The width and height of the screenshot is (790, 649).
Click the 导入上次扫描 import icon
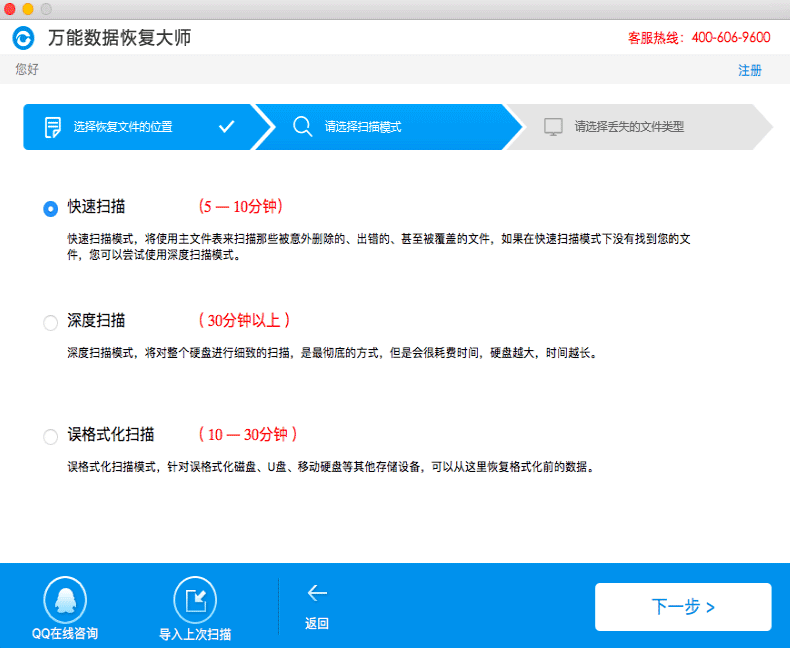coord(195,600)
